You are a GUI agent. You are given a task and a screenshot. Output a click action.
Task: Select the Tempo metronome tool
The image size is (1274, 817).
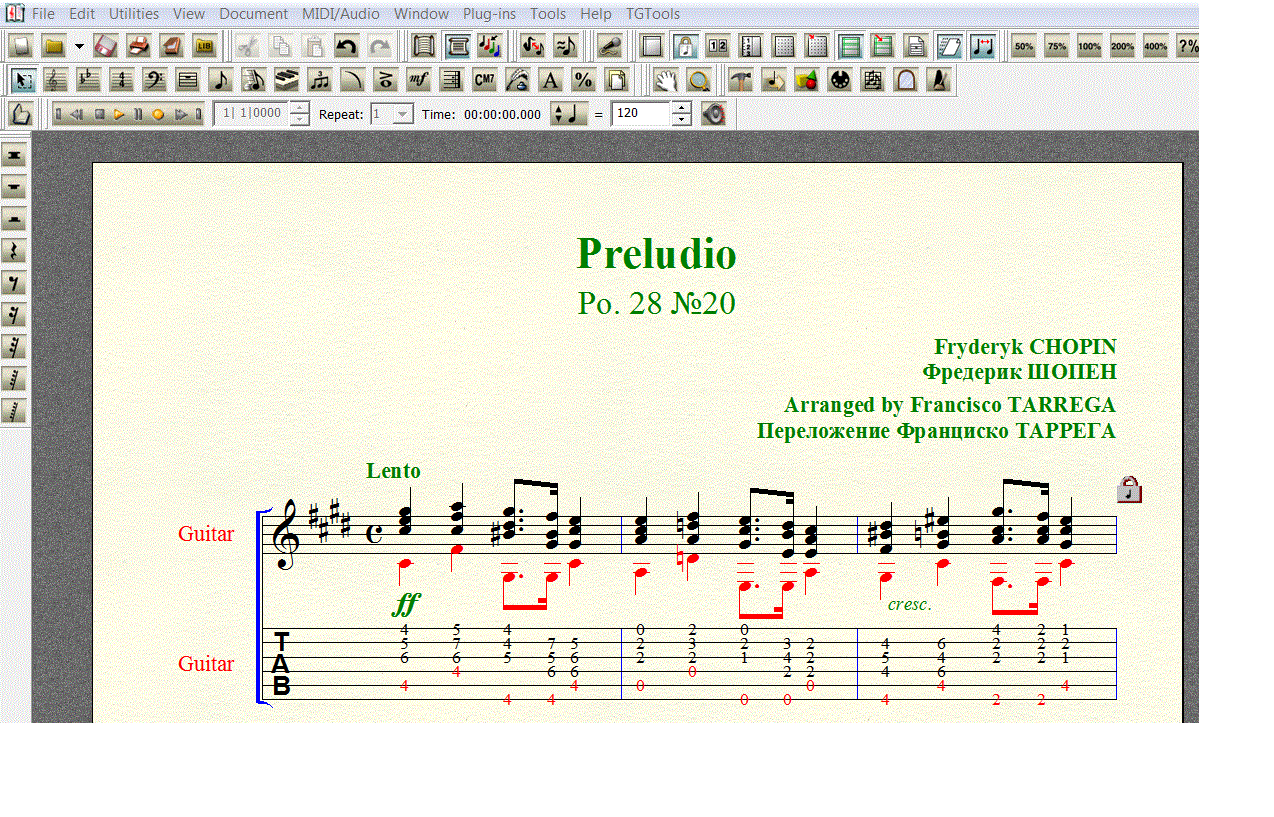[x=938, y=80]
